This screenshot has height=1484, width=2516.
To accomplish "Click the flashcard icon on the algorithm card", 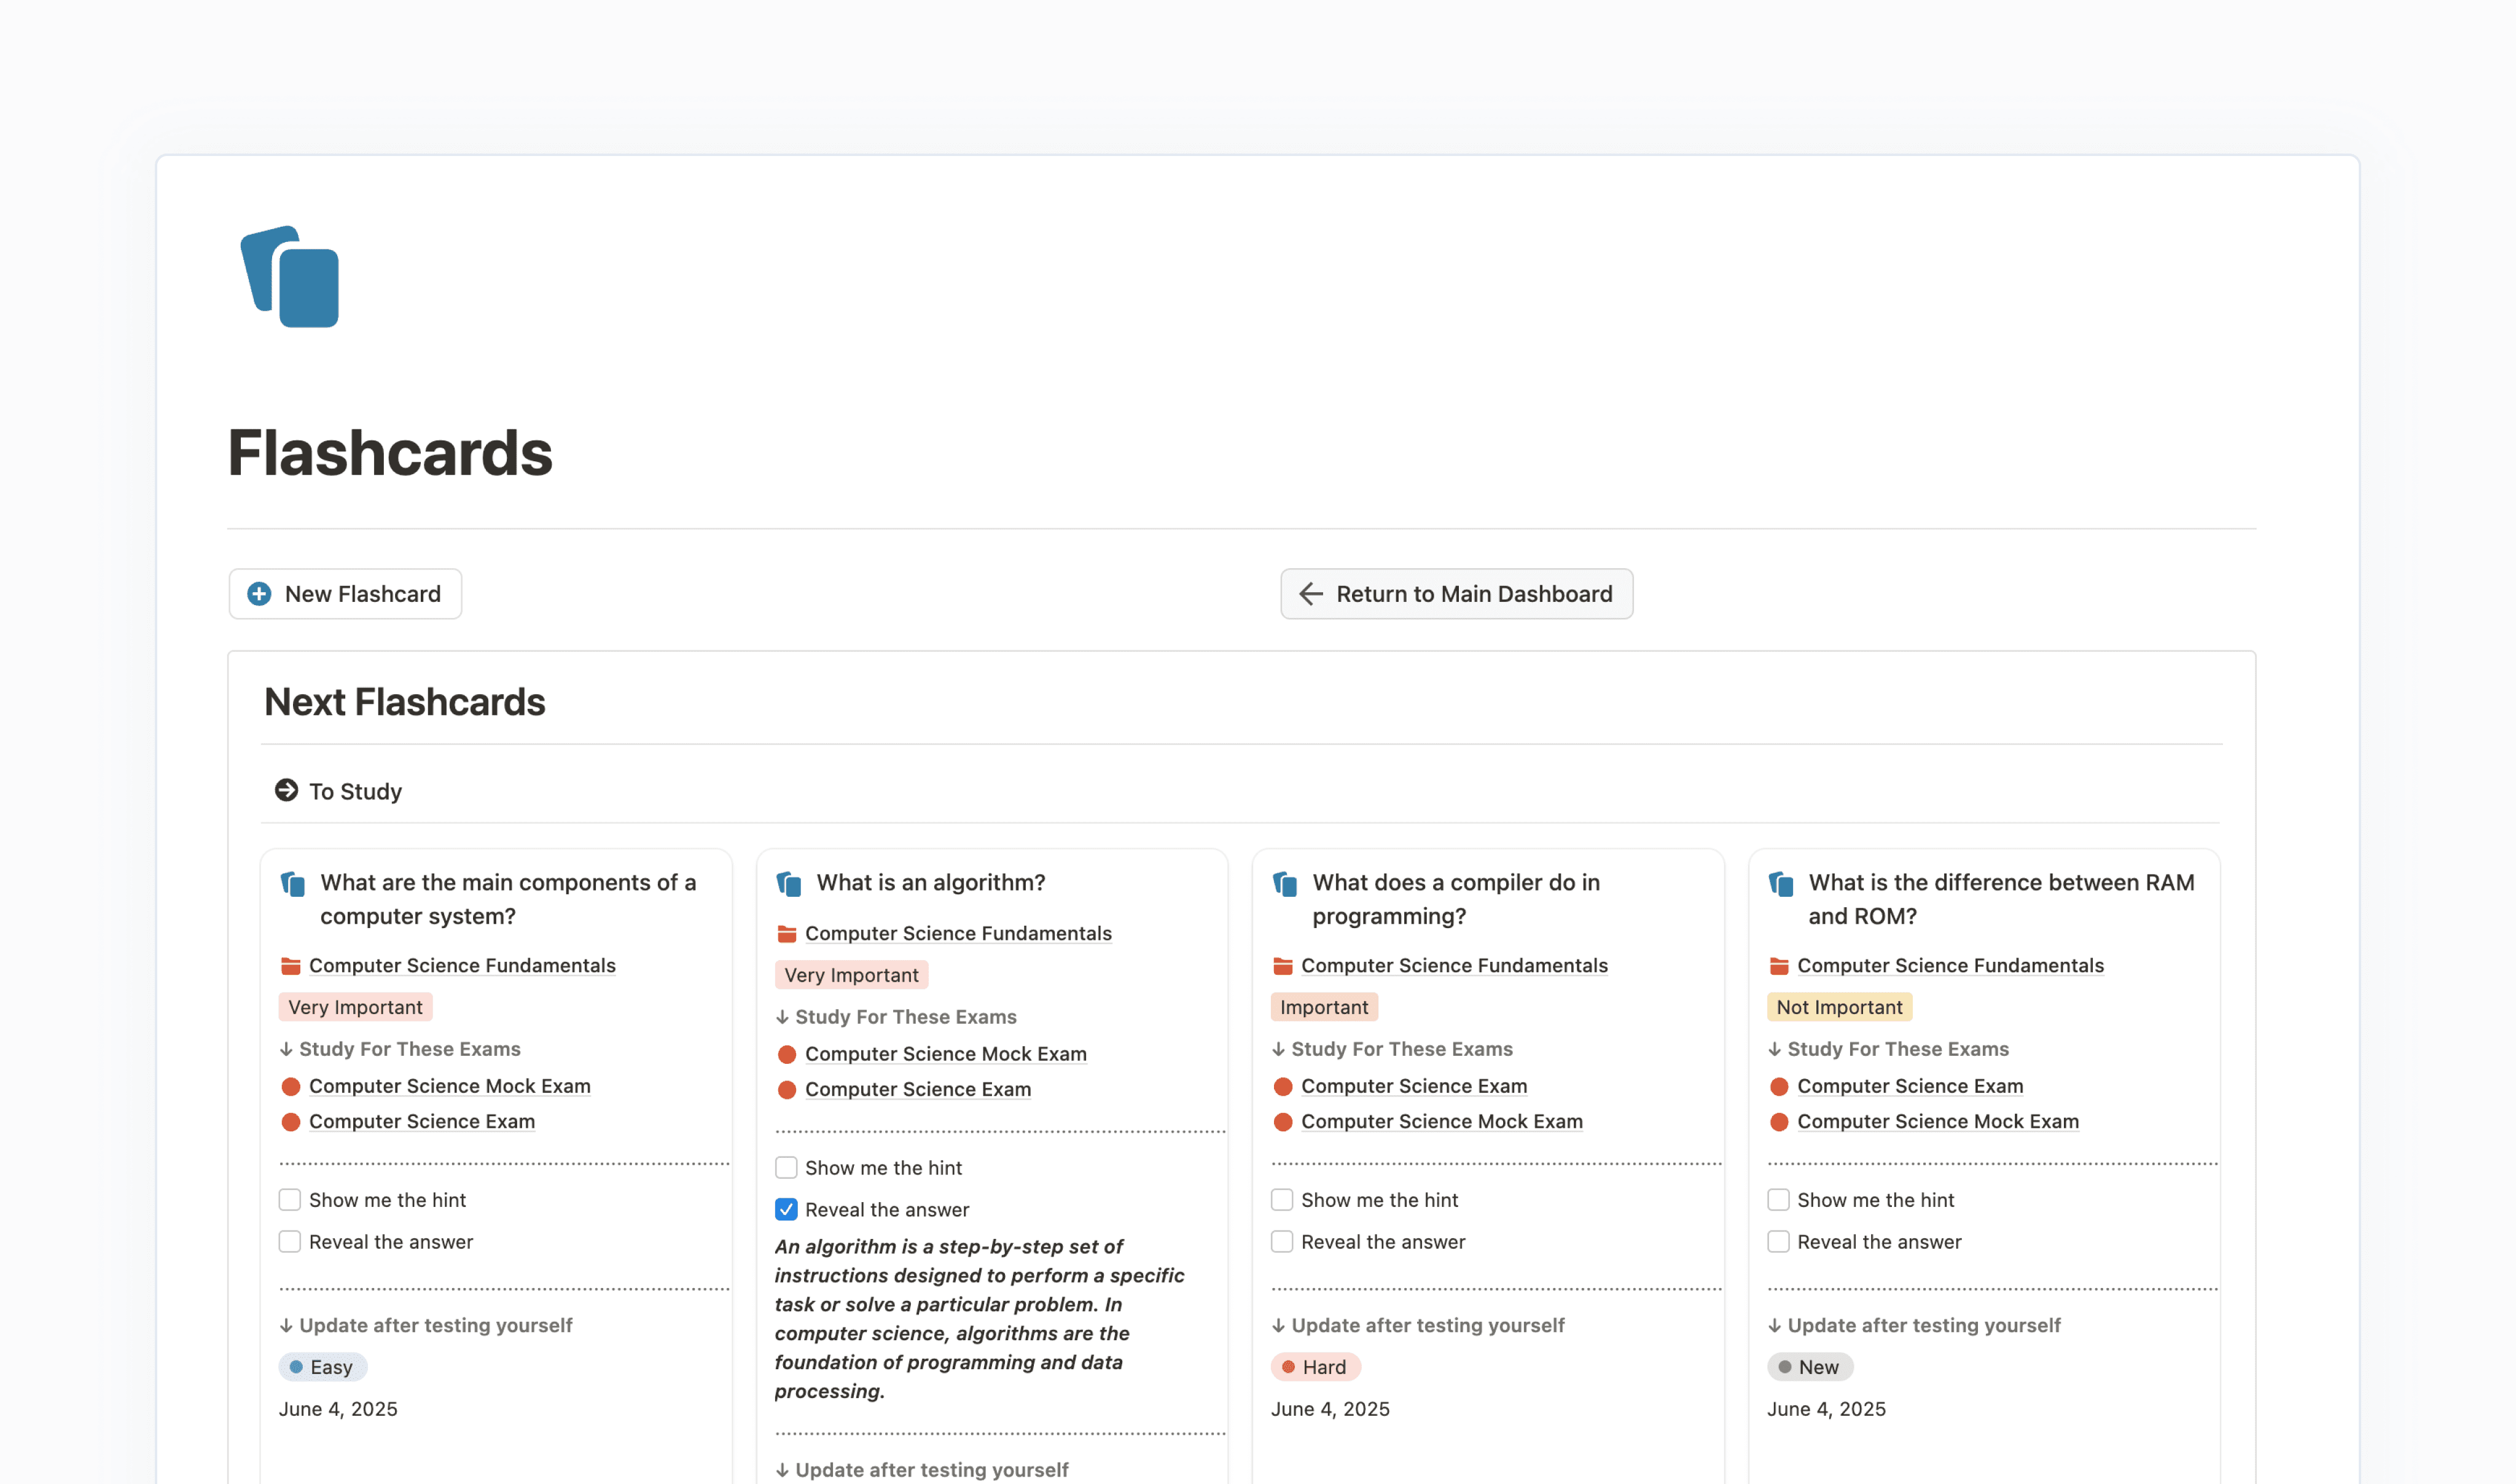I will click(789, 882).
